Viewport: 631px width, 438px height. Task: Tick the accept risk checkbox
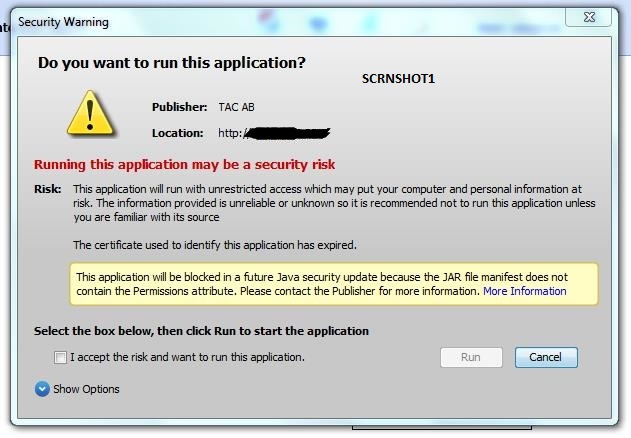click(60, 357)
